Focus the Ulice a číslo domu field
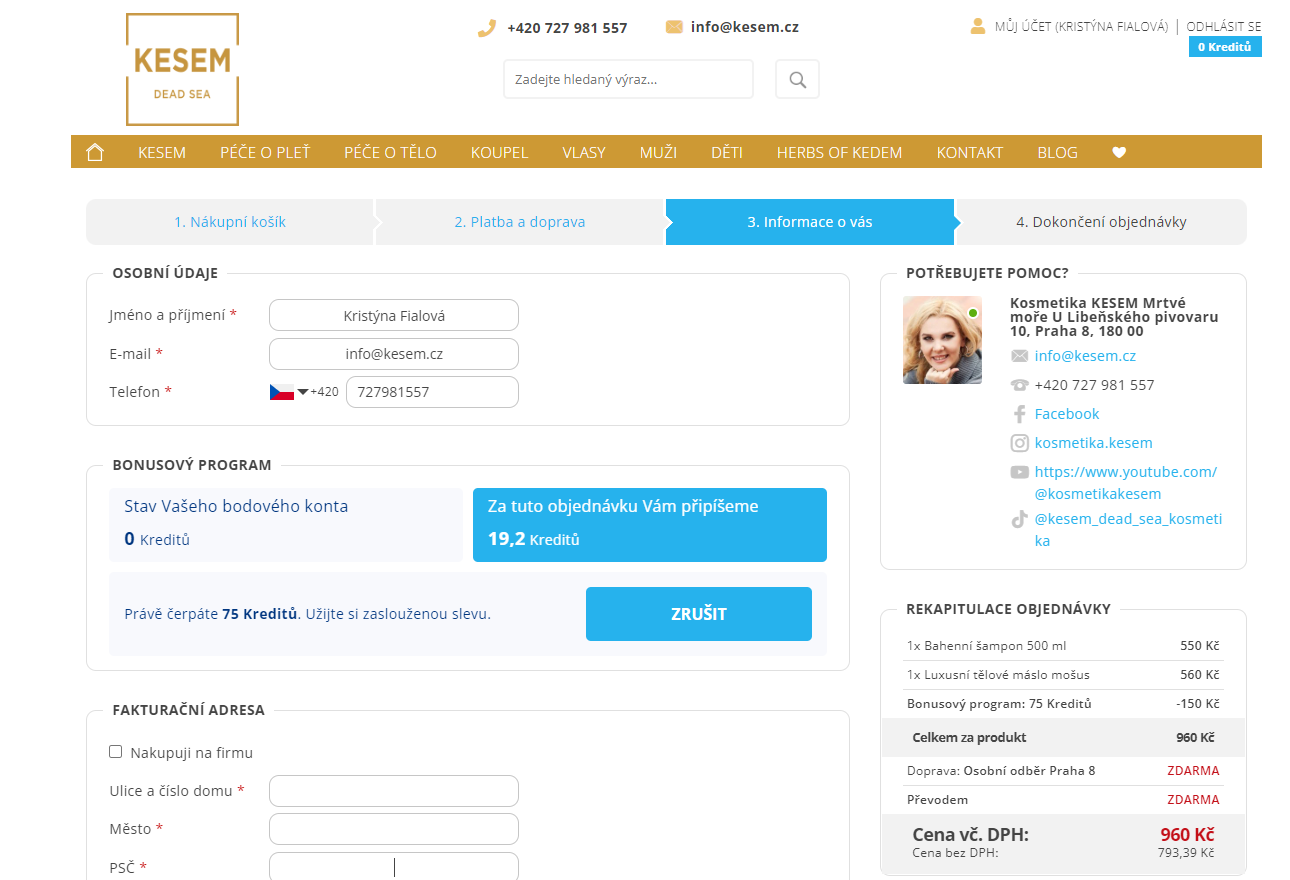Image resolution: width=1290 pixels, height=880 pixels. click(x=394, y=791)
